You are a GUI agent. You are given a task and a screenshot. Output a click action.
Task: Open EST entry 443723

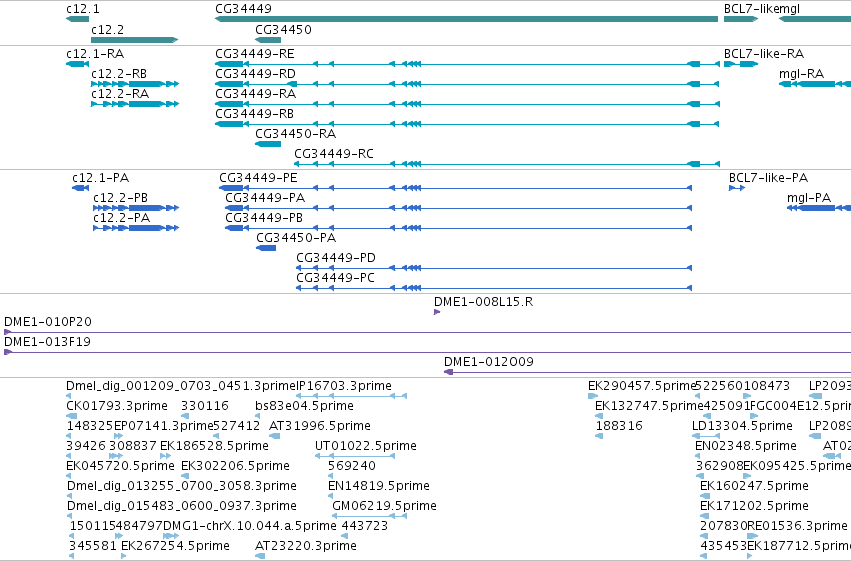click(364, 526)
